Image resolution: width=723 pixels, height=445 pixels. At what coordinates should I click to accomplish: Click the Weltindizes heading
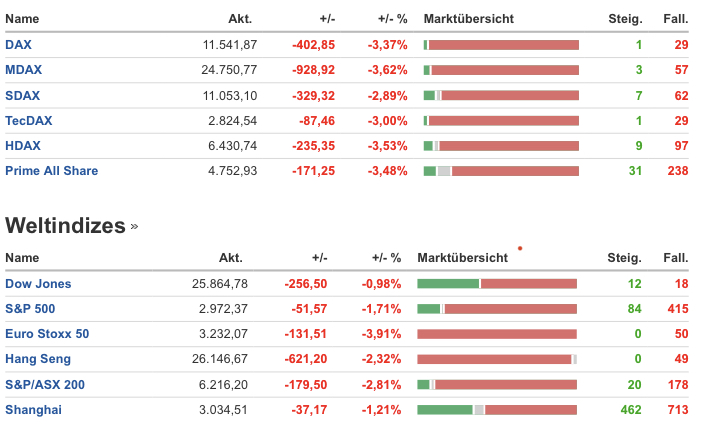click(65, 225)
